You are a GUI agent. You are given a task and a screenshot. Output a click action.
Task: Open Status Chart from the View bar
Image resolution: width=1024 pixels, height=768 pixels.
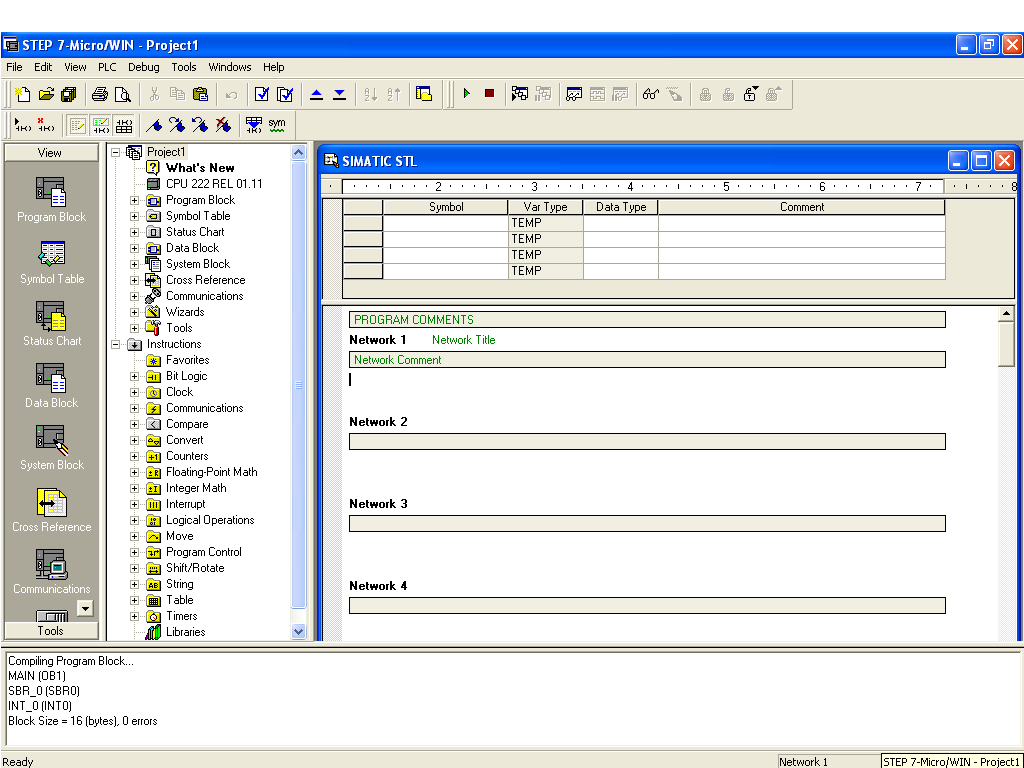click(51, 324)
